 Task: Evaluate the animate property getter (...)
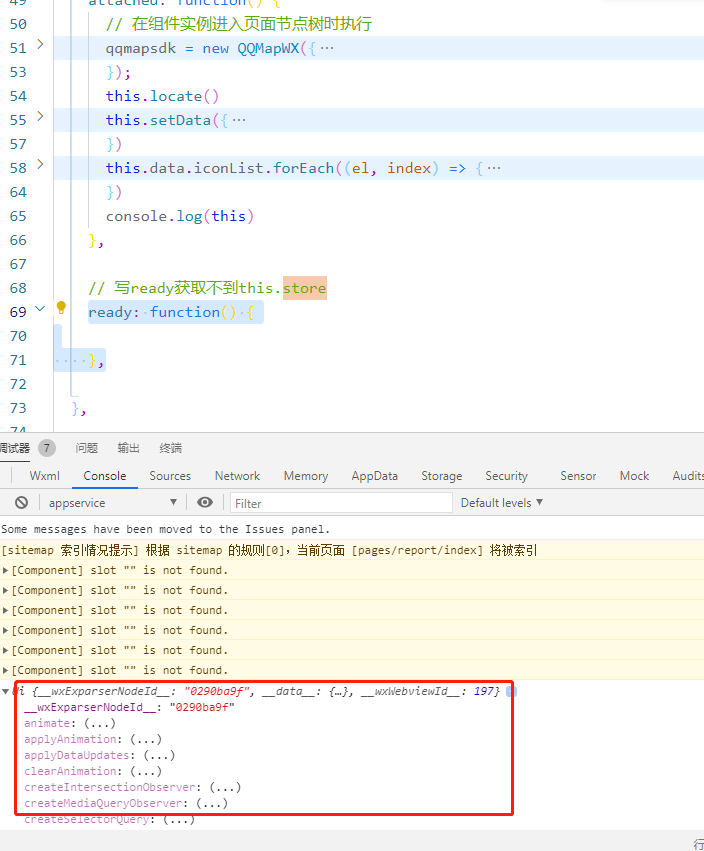pyautogui.click(x=99, y=723)
